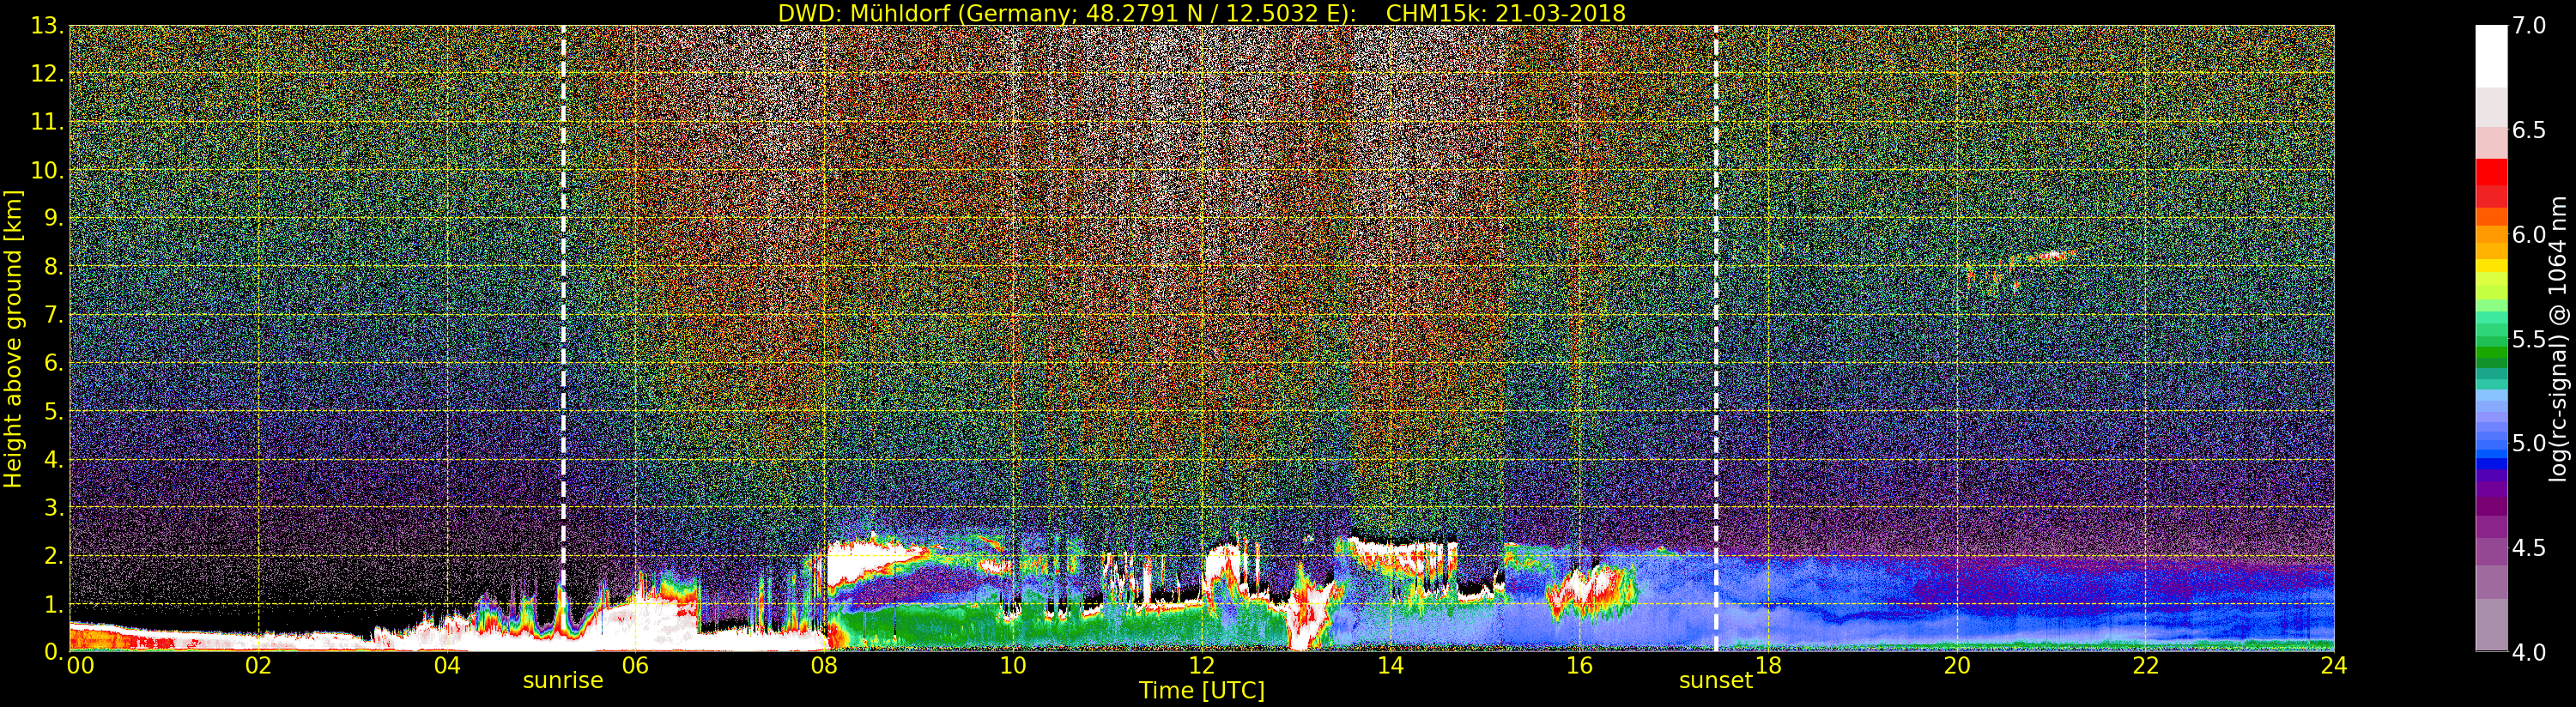The width and height of the screenshot is (2576, 707).
Task: Click the 'Height above ground [km]' axis label
Action: click(13, 338)
